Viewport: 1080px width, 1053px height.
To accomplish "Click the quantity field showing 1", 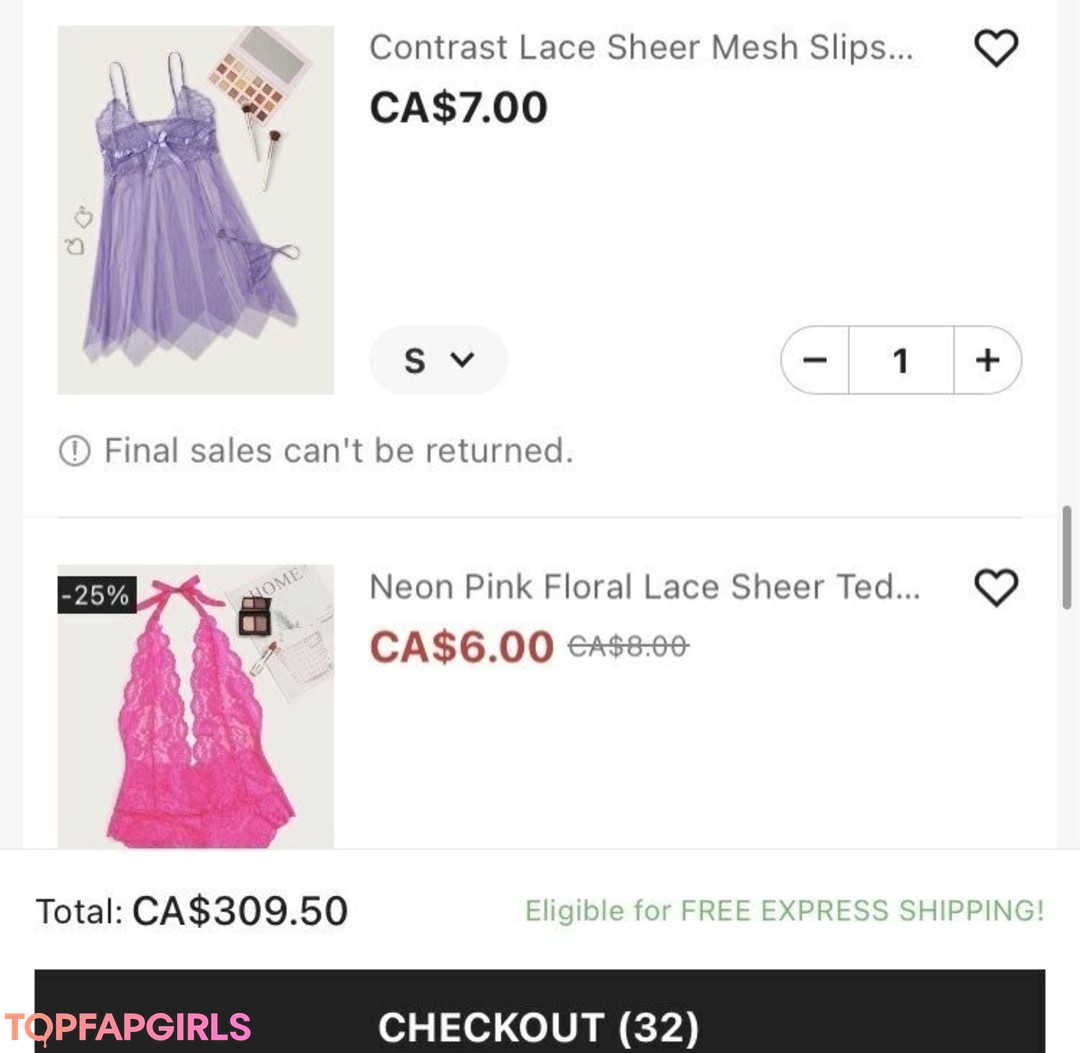I will tap(900, 360).
